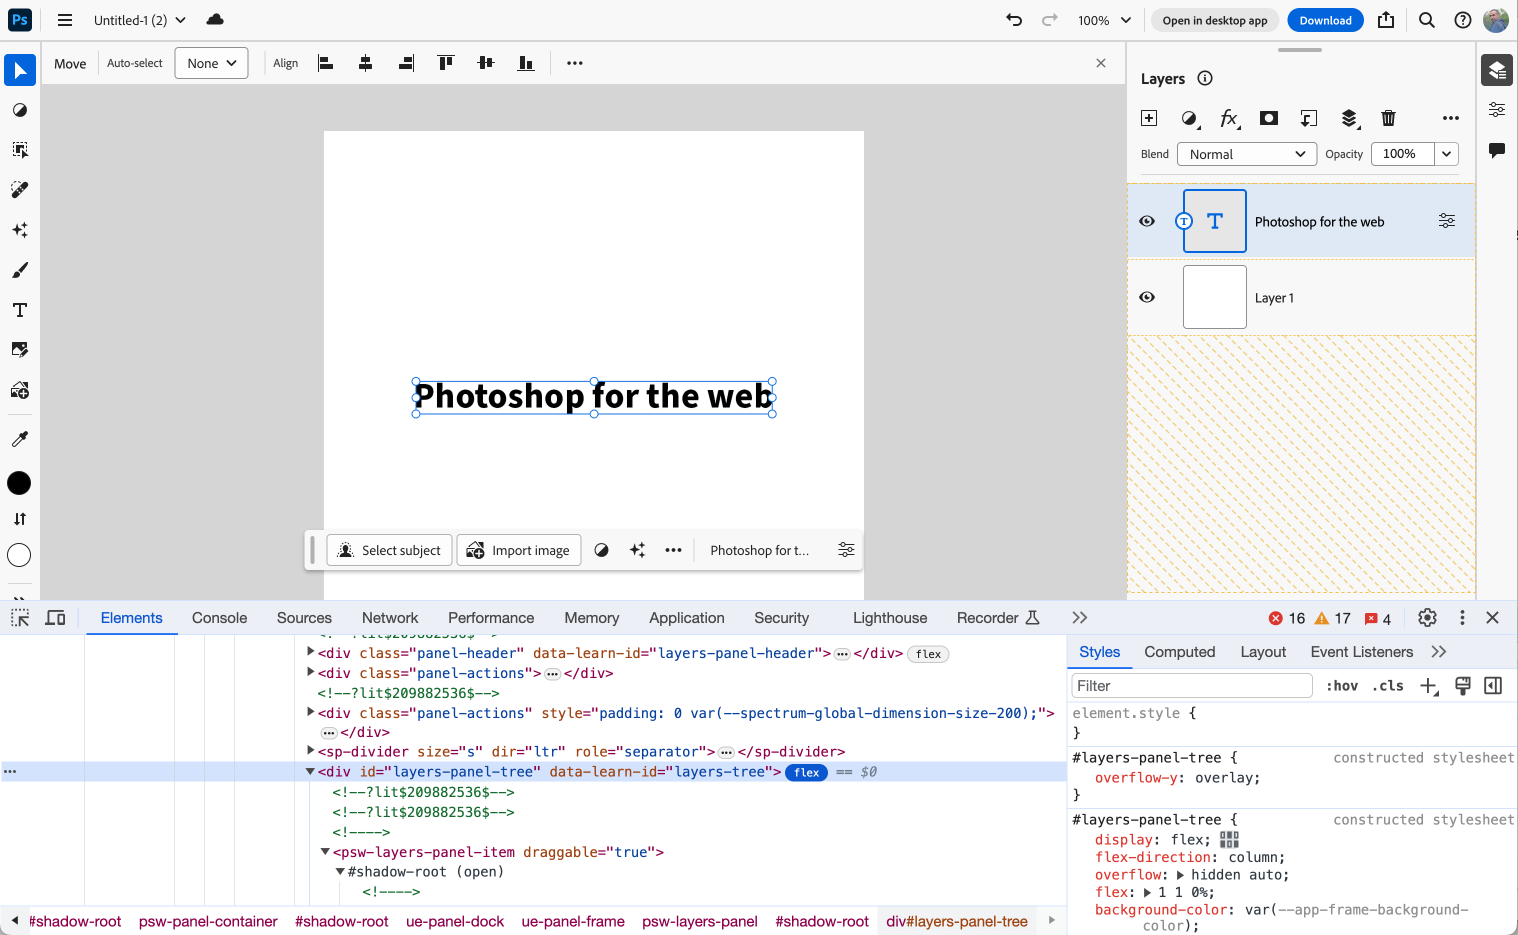Add a new layer with plus icon
Viewport: 1518px width, 935px height.
(x=1149, y=118)
